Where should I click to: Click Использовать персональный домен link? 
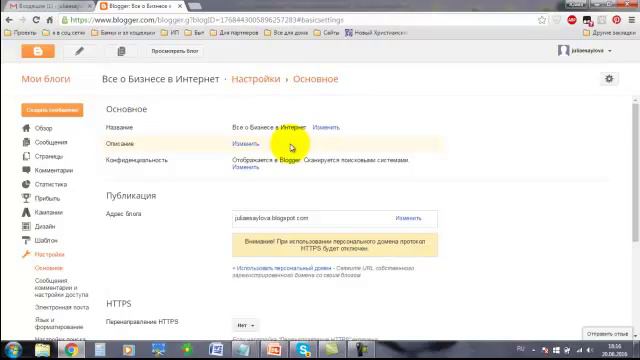point(283,268)
